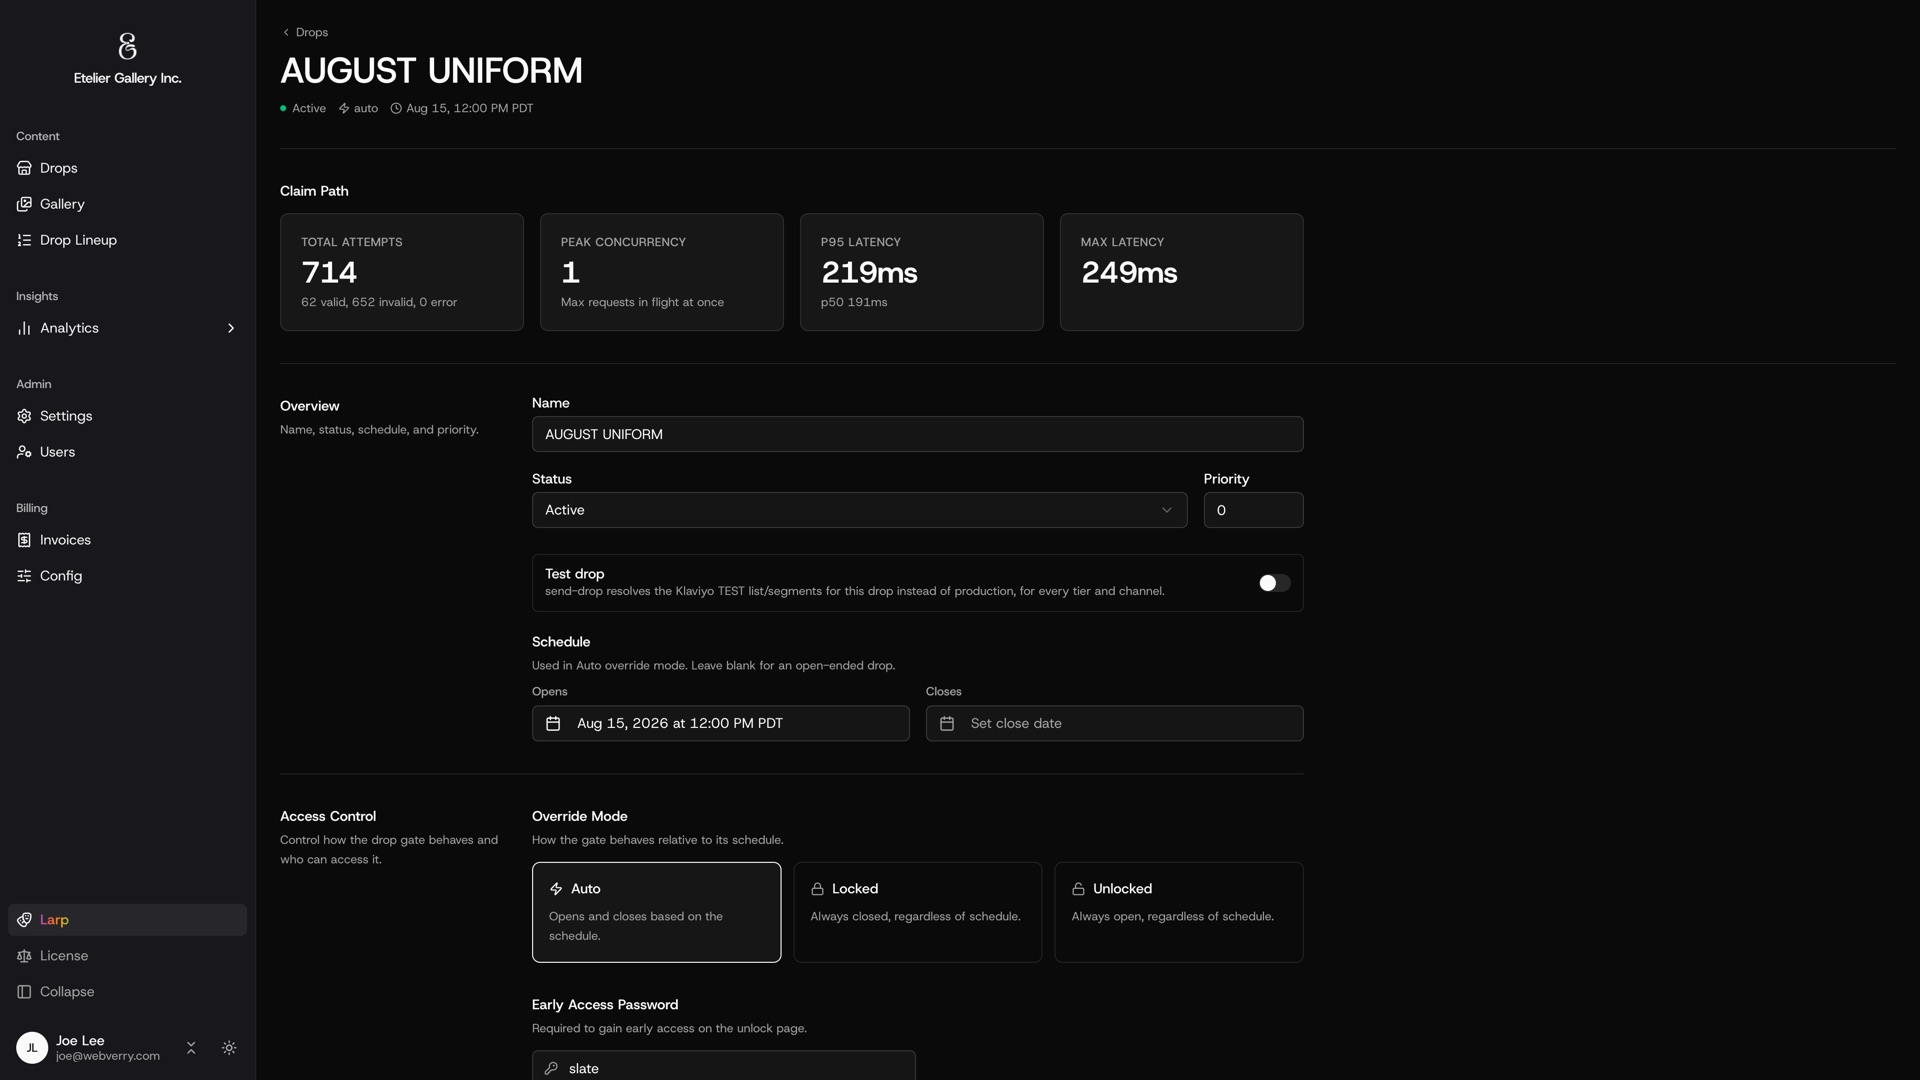
Task: Click the Settings gear icon
Action: click(24, 416)
